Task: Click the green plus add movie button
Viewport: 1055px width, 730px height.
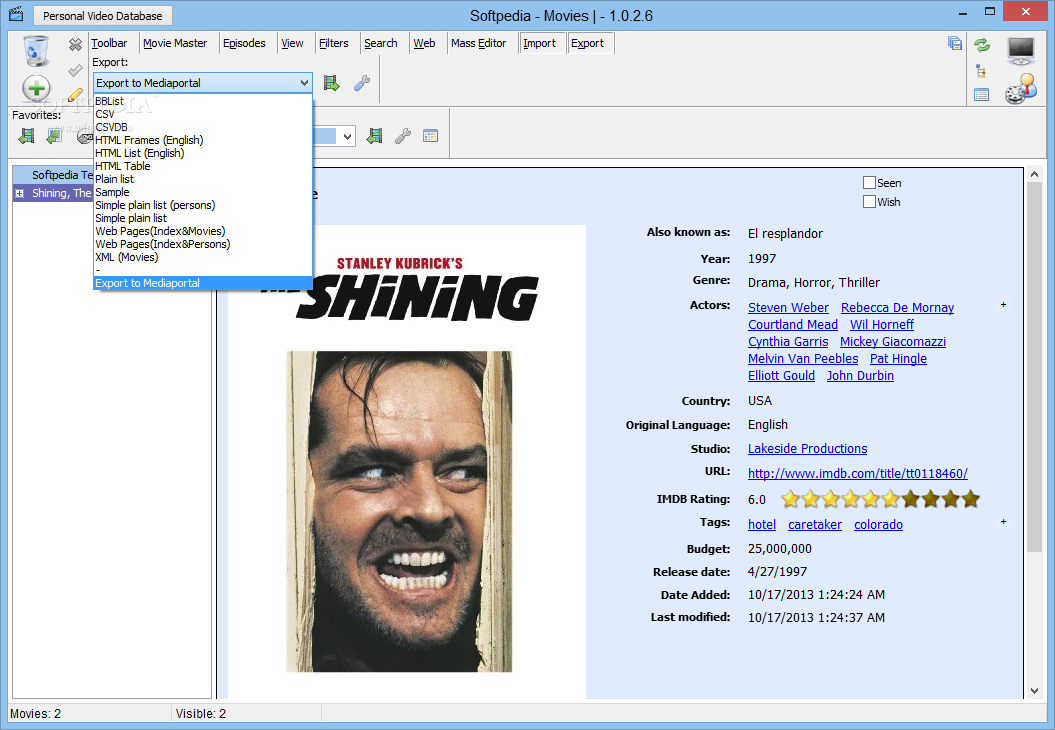Action: 36,88
